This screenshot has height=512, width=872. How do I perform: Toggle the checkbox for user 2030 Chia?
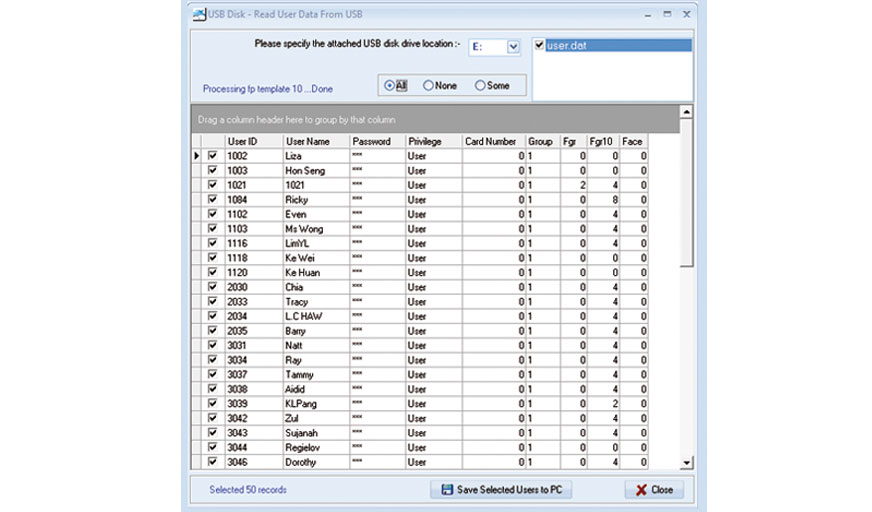212,287
